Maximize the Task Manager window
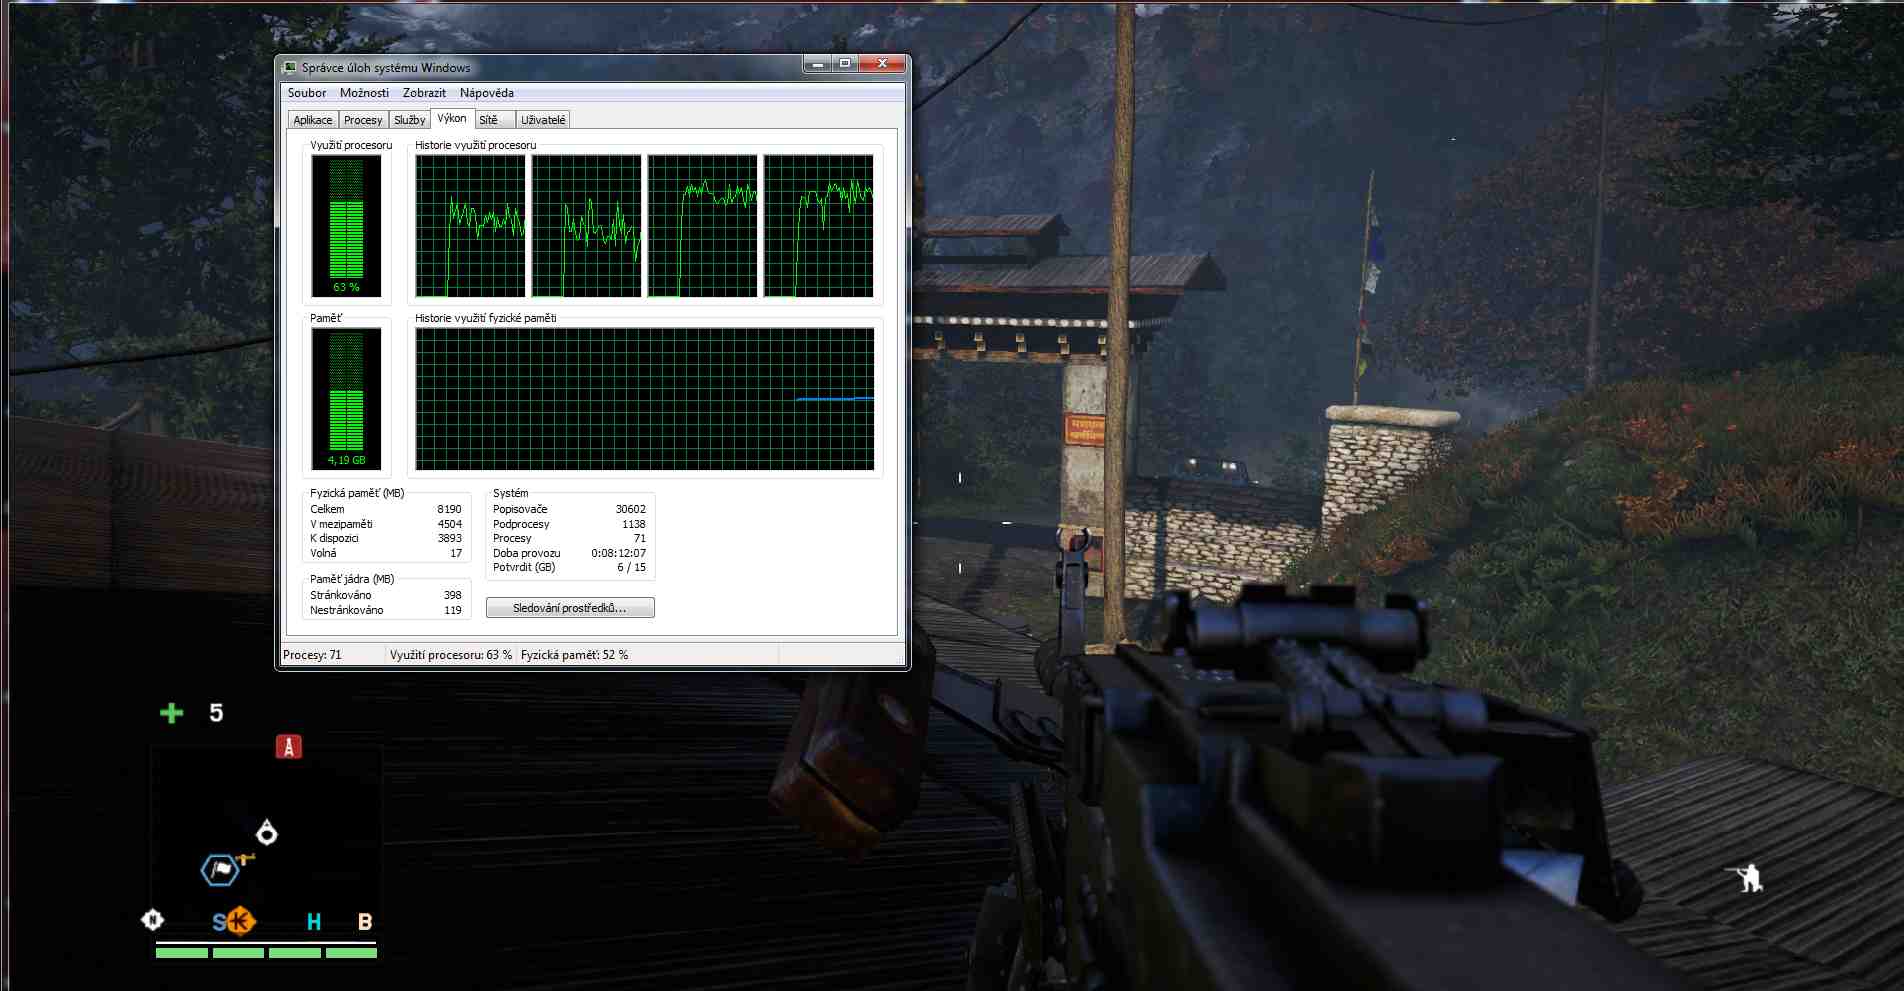This screenshot has height=991, width=1904. coord(845,64)
